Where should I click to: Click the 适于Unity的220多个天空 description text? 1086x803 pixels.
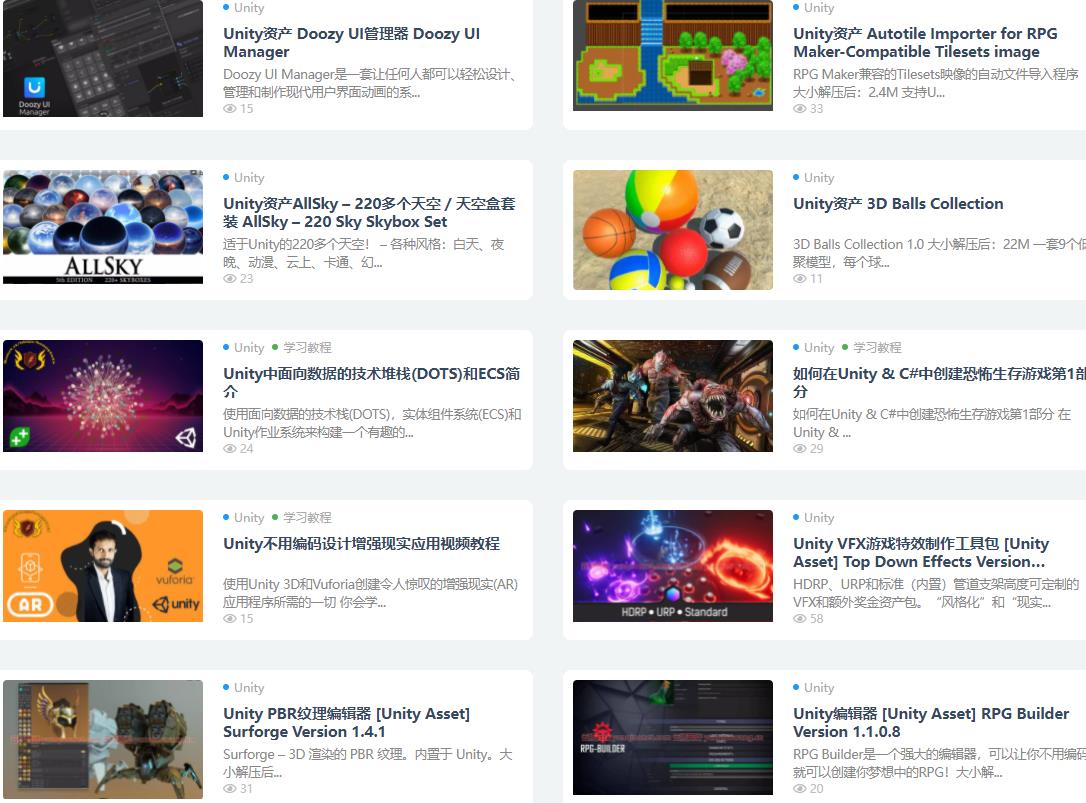364,253
